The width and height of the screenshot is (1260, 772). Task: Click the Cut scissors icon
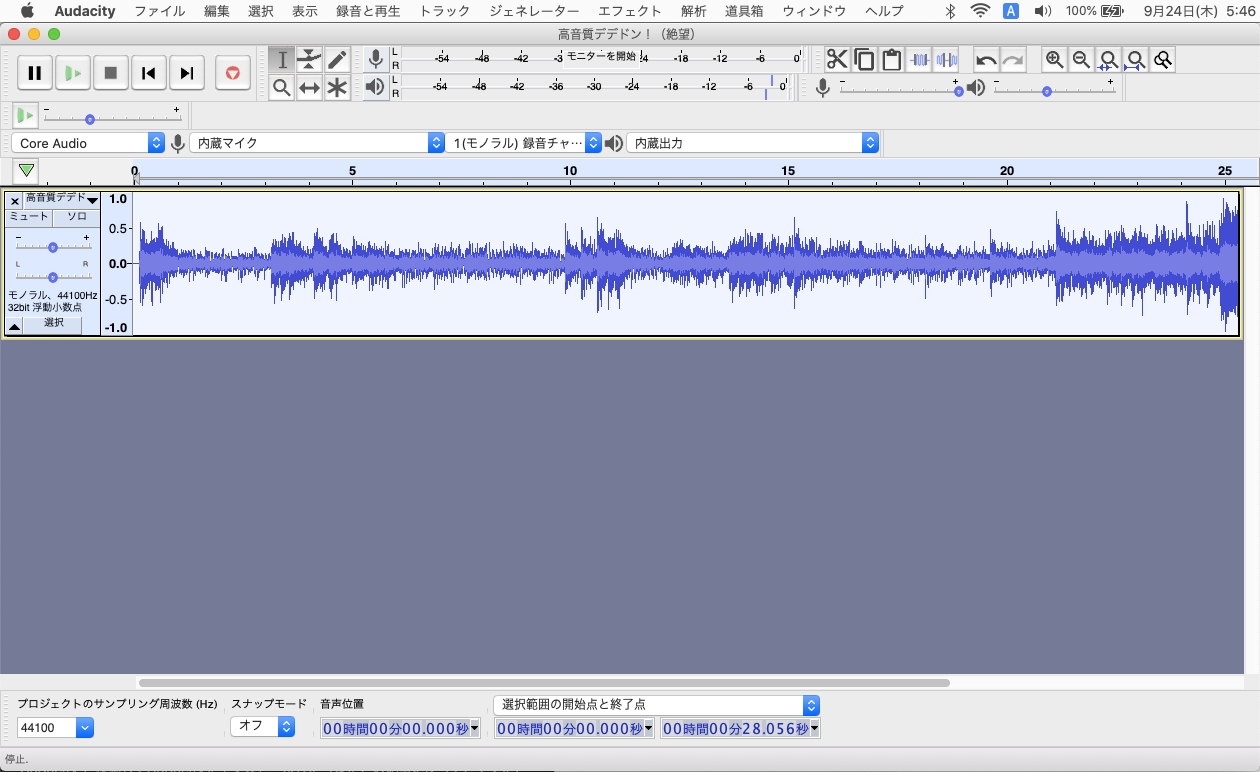837,60
